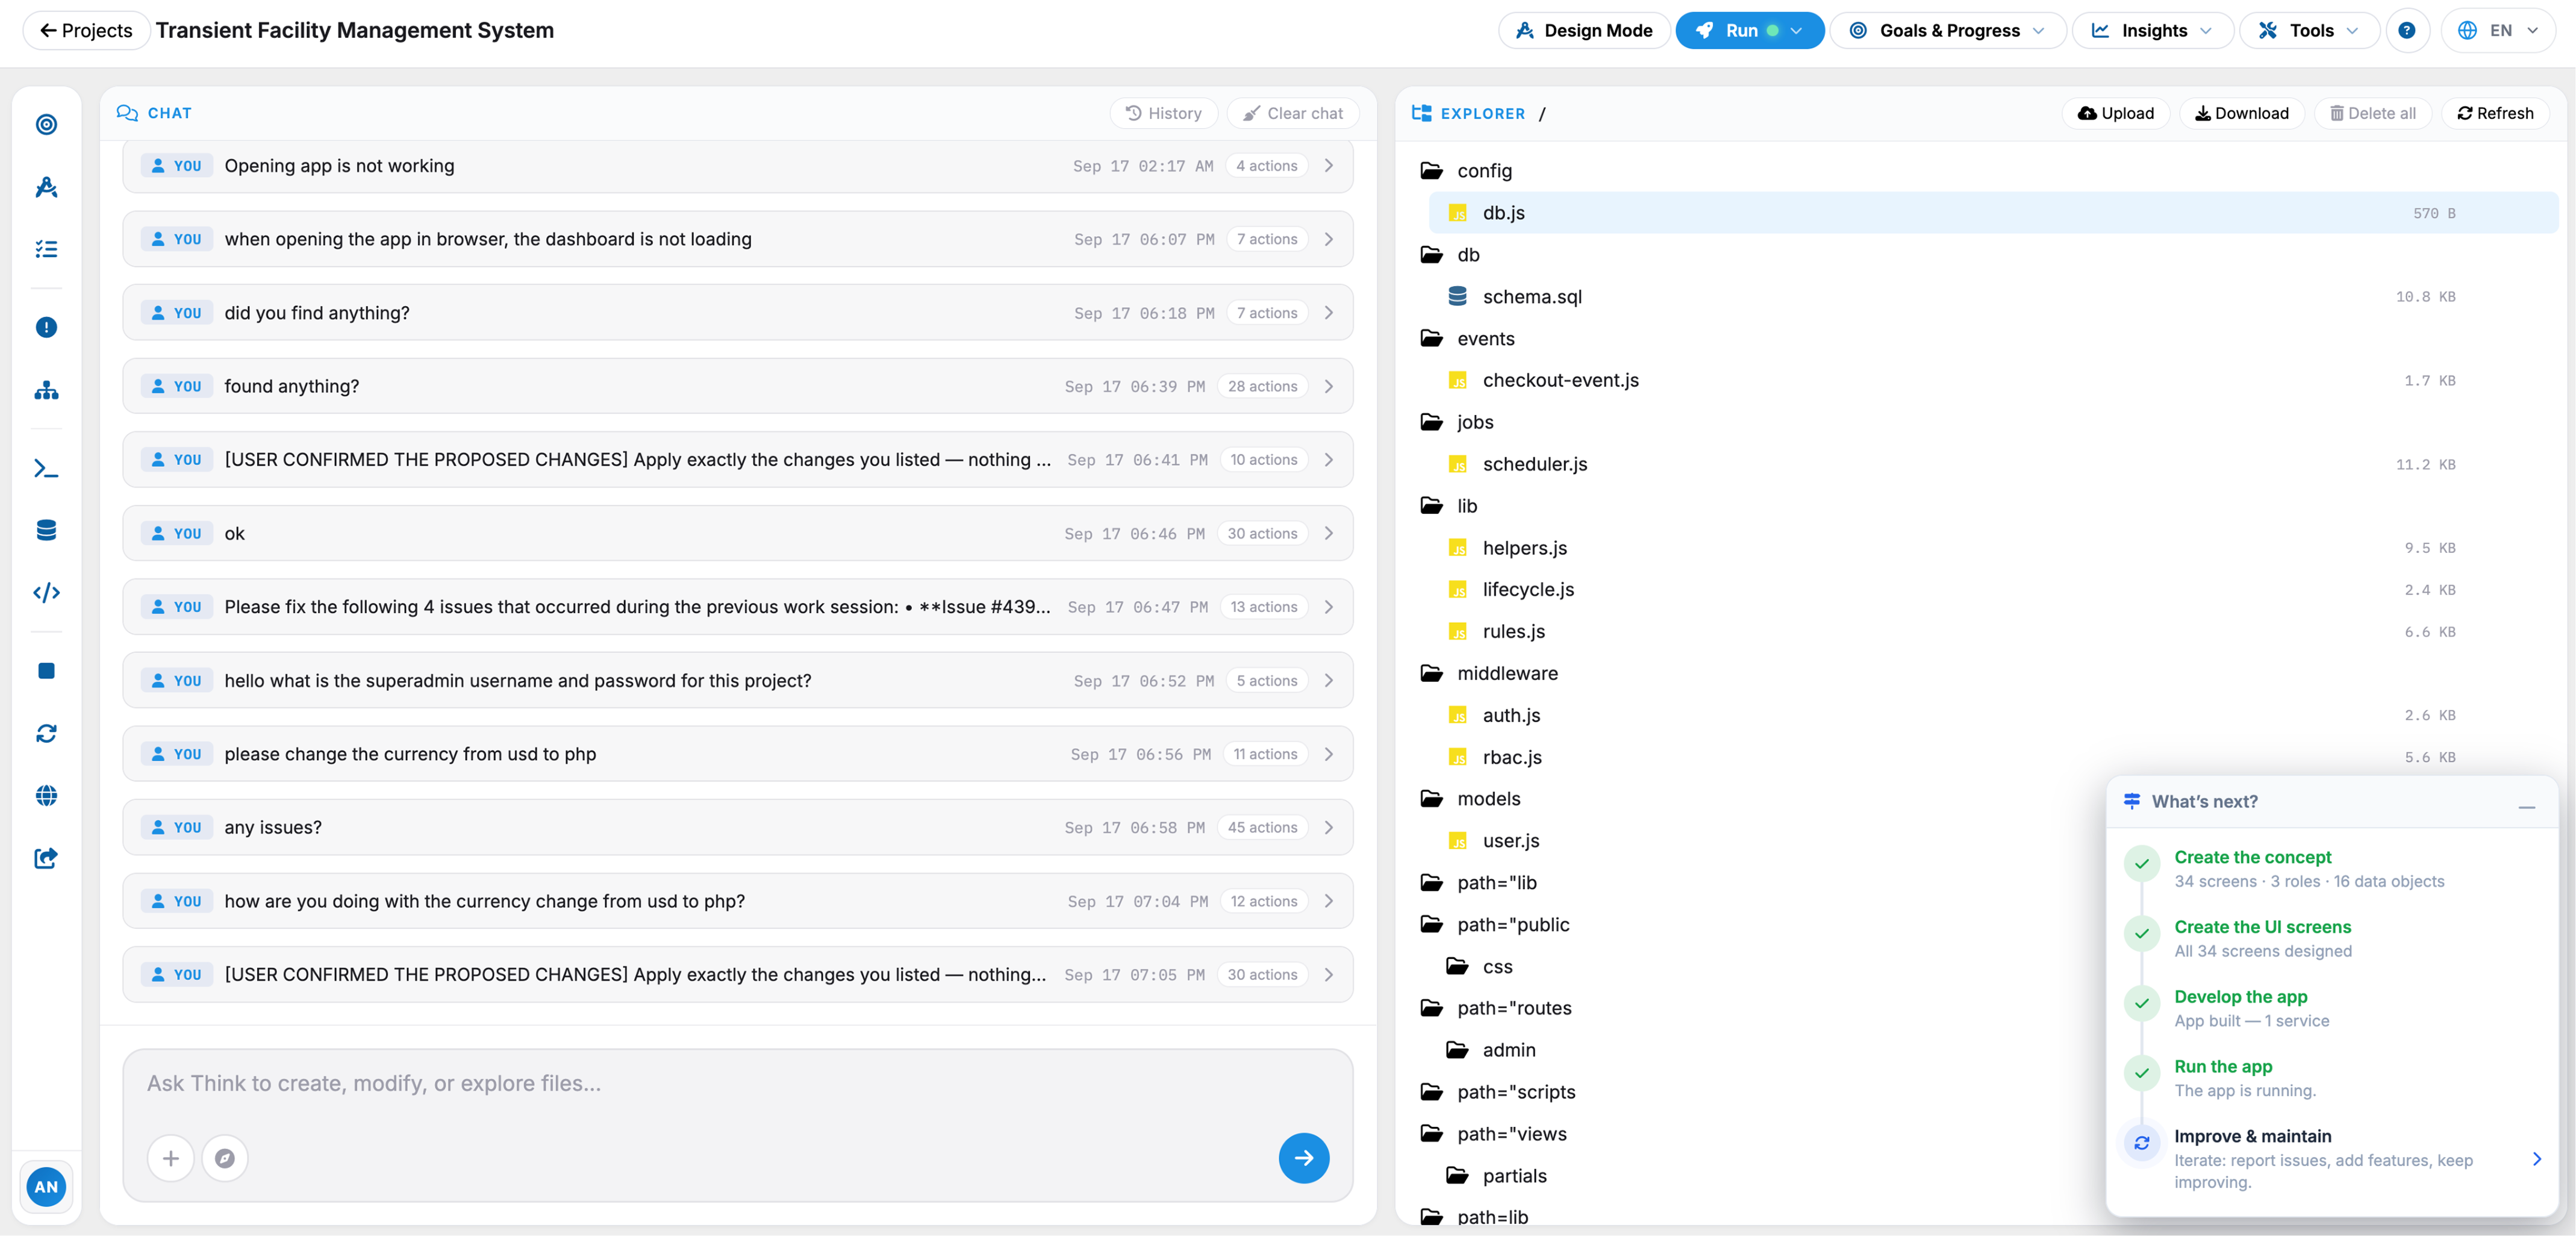Send the chat message with arrow button
This screenshot has width=2576, height=1236.
pyautogui.click(x=1304, y=1158)
